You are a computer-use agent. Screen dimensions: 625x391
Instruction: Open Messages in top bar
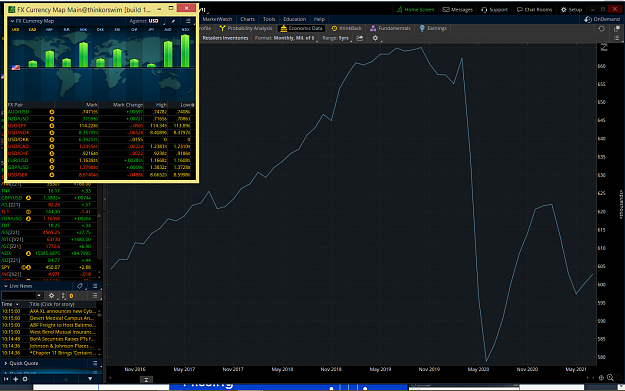click(458, 10)
